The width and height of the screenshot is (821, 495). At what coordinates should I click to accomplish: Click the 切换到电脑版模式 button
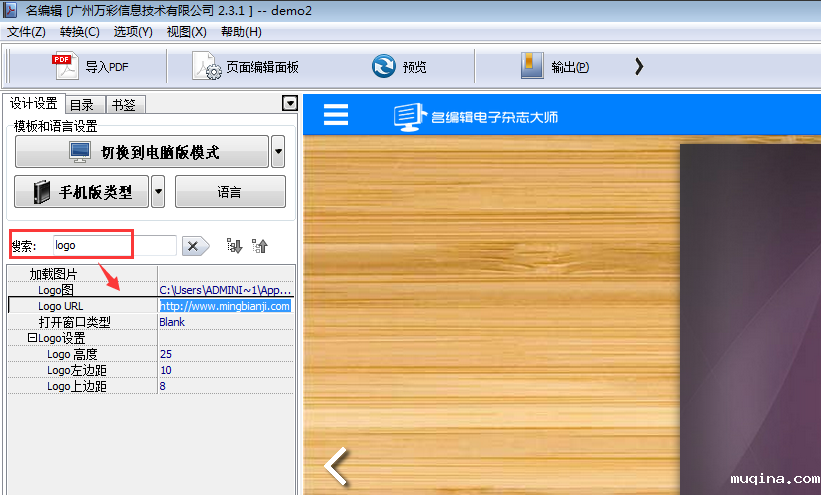pos(142,153)
